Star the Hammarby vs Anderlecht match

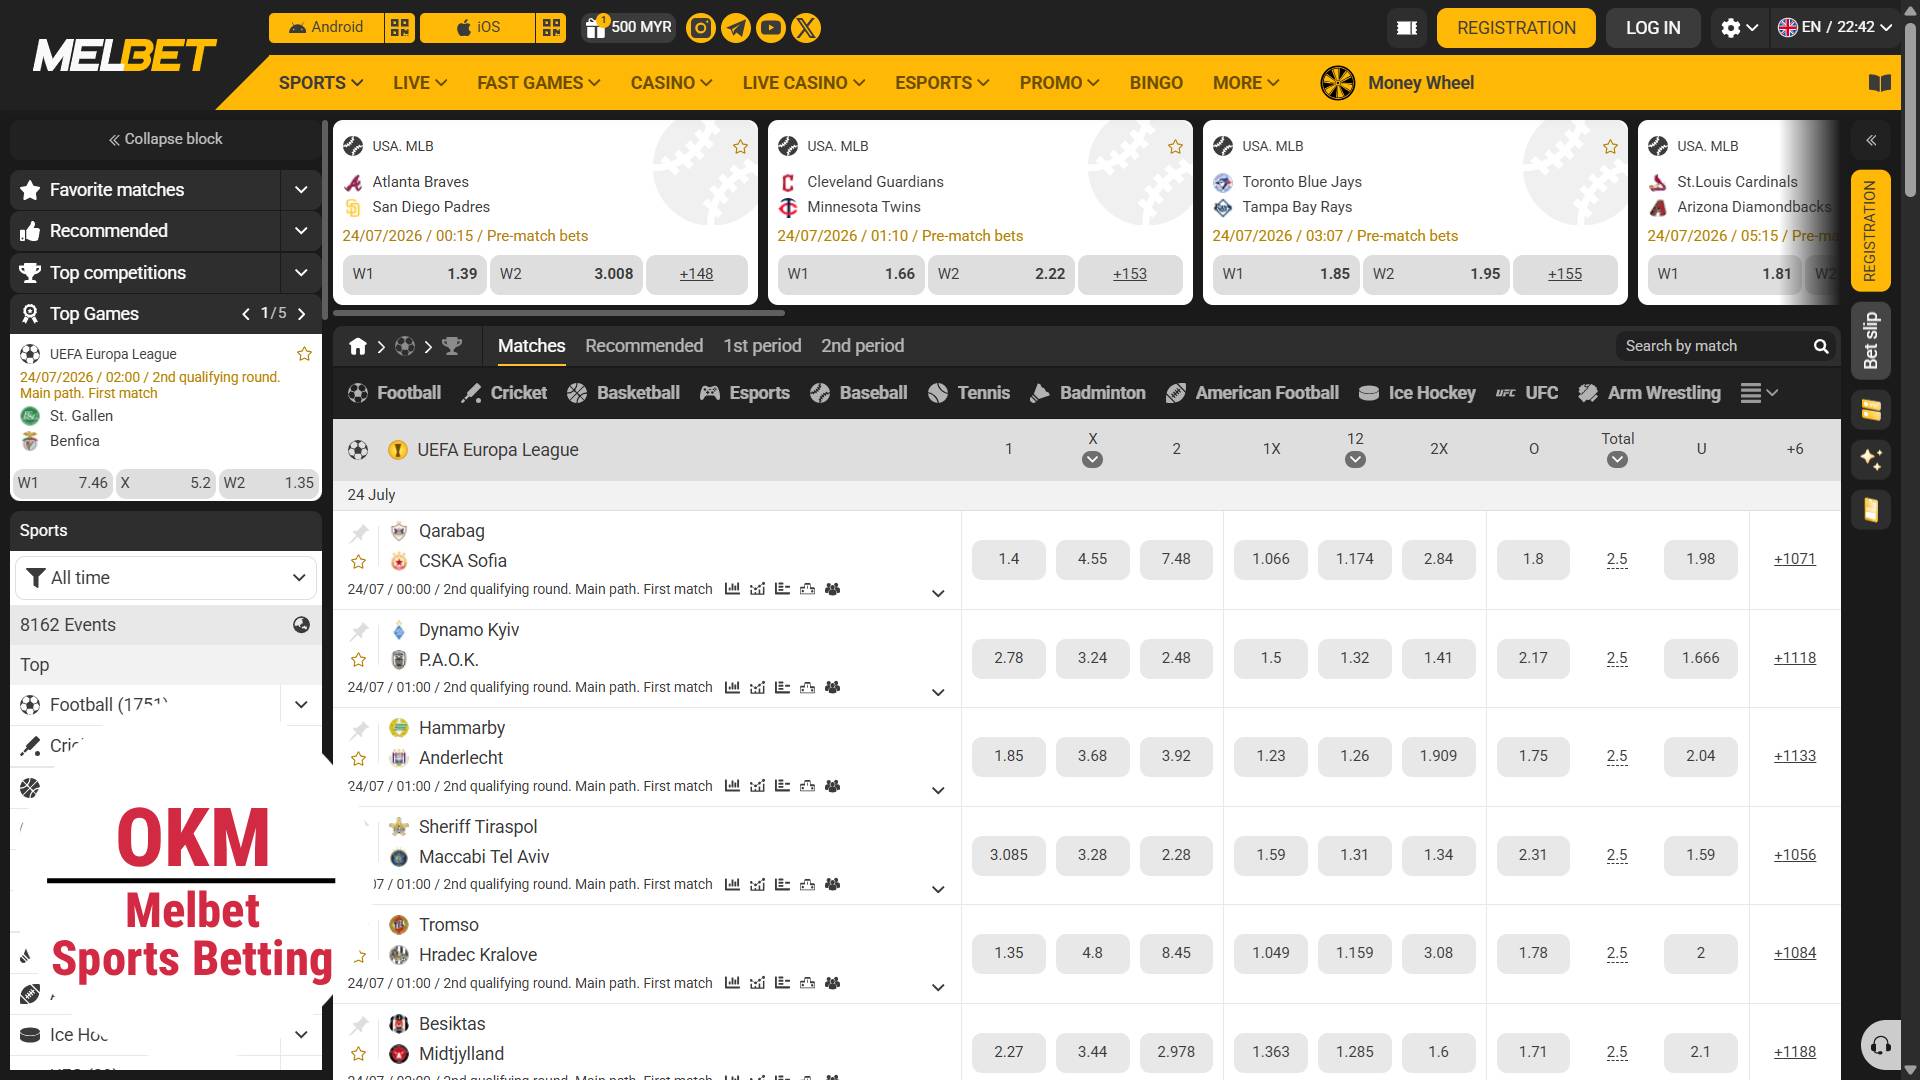[359, 759]
